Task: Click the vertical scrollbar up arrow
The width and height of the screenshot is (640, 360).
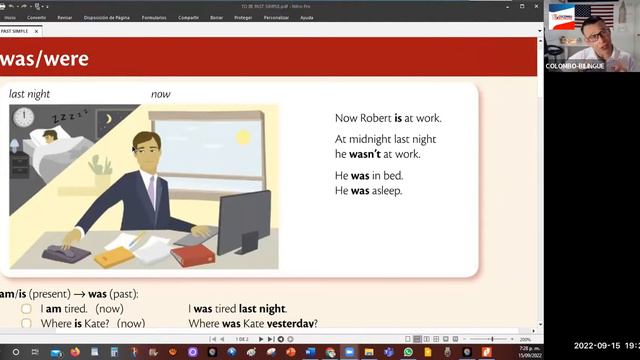Action: tap(540, 41)
